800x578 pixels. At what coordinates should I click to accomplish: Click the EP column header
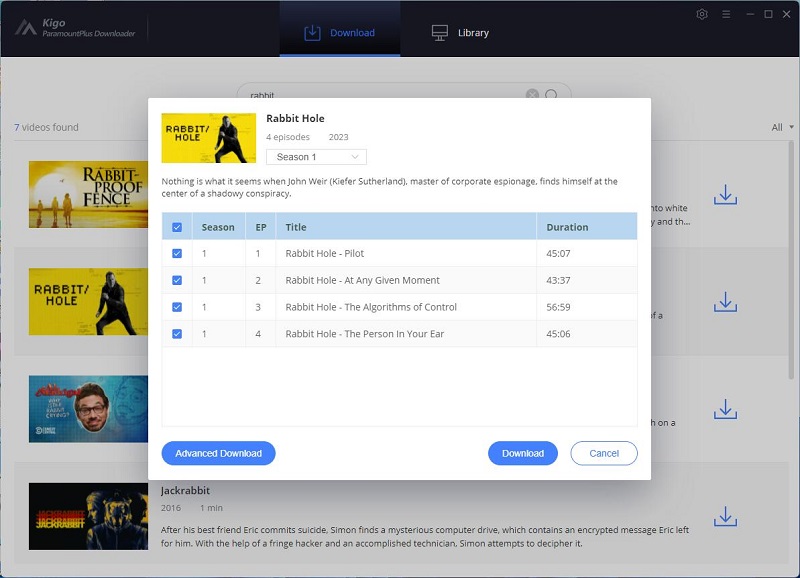point(261,227)
